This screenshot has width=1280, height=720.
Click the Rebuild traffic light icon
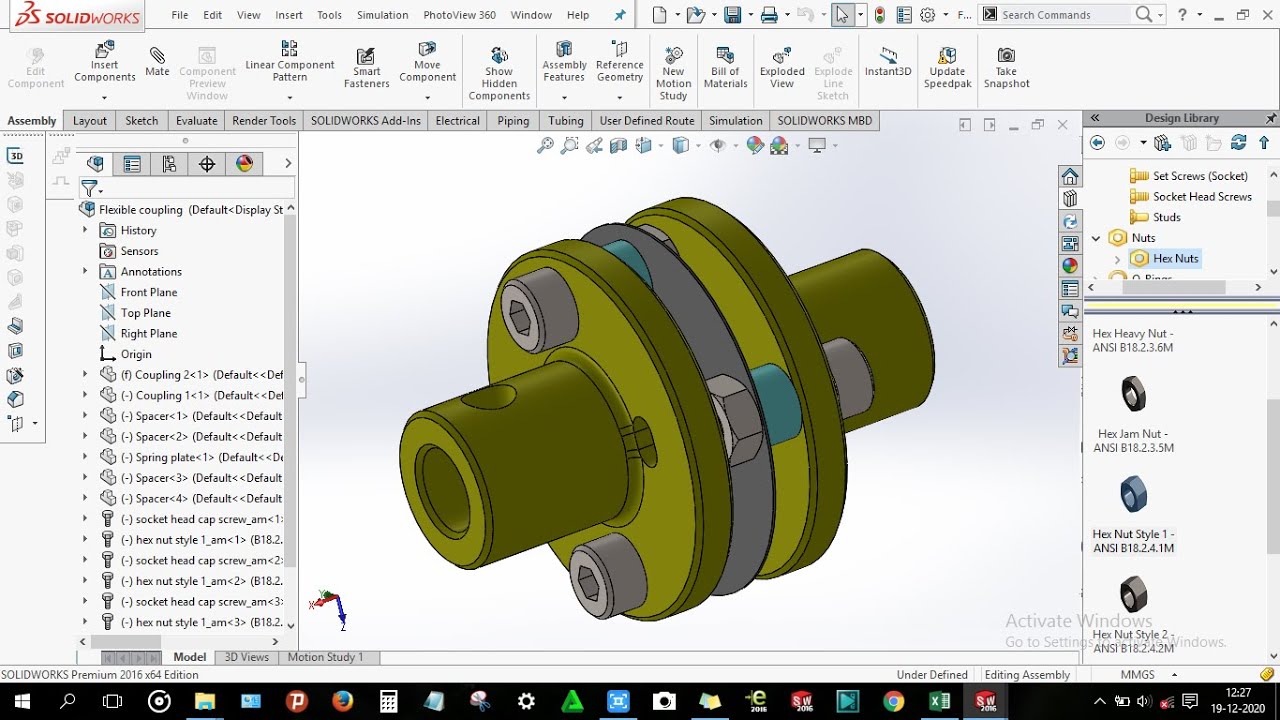point(880,15)
